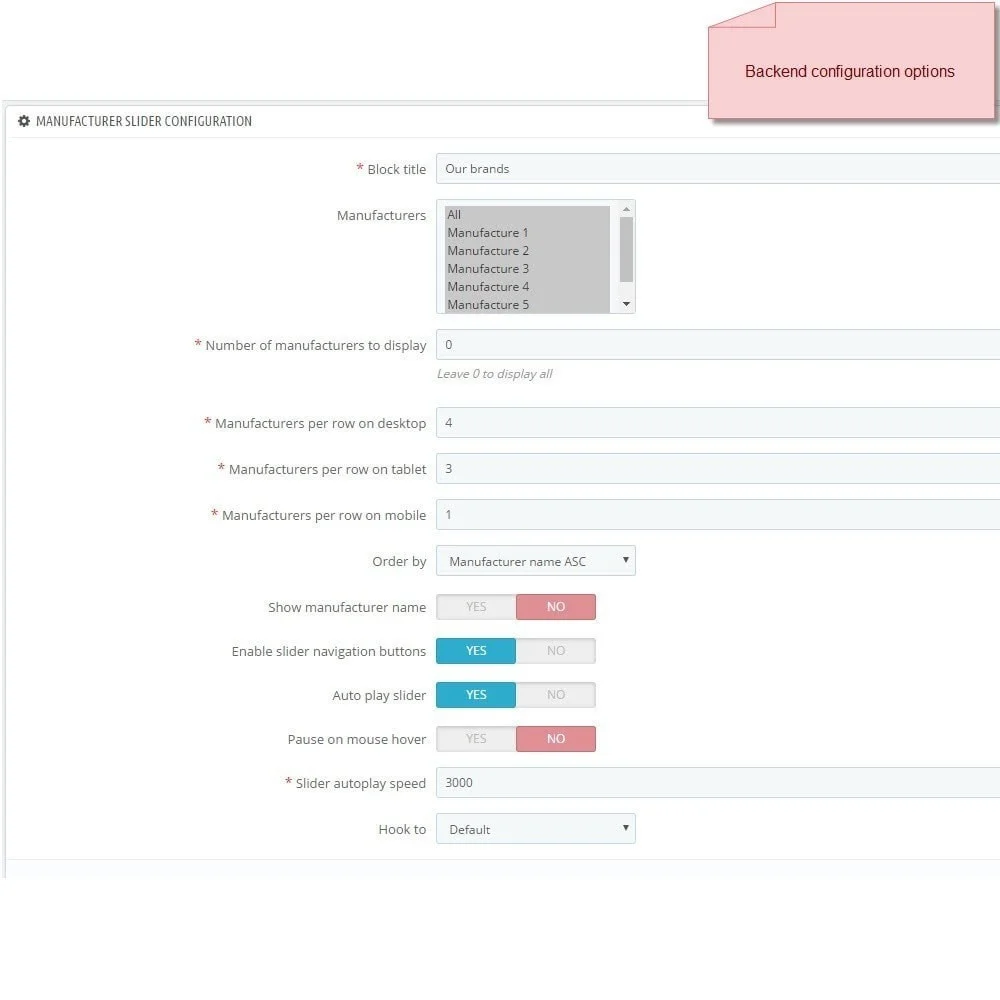Disable slider navigation buttons with NO
Viewport: 1000px width, 1000px height.
(556, 651)
